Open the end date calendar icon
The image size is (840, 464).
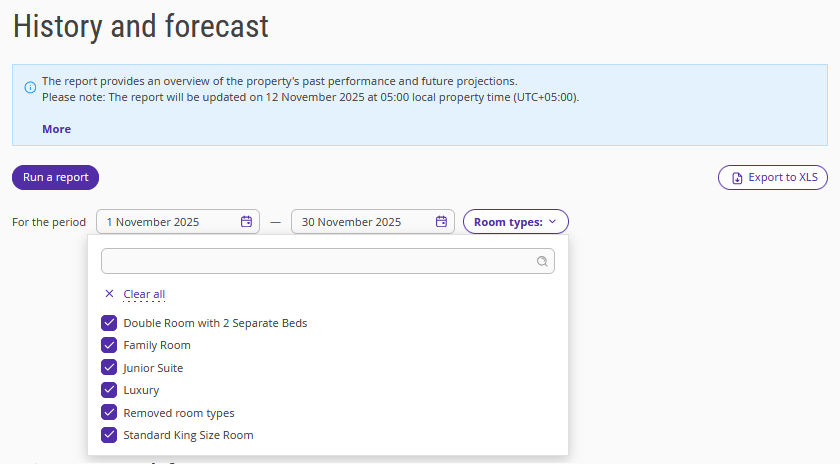click(x=441, y=222)
